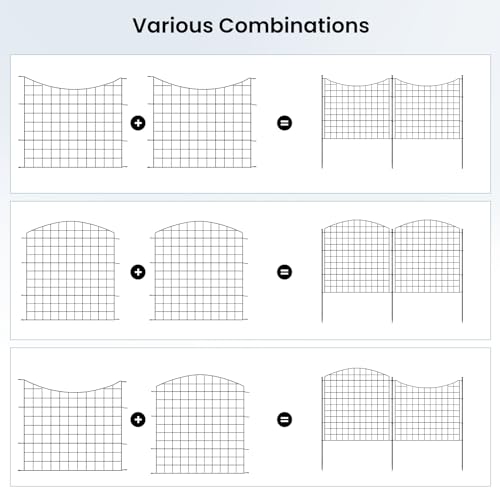Select the second arched fence panel in middle row
The height and width of the screenshot is (500, 500).
click(x=199, y=271)
